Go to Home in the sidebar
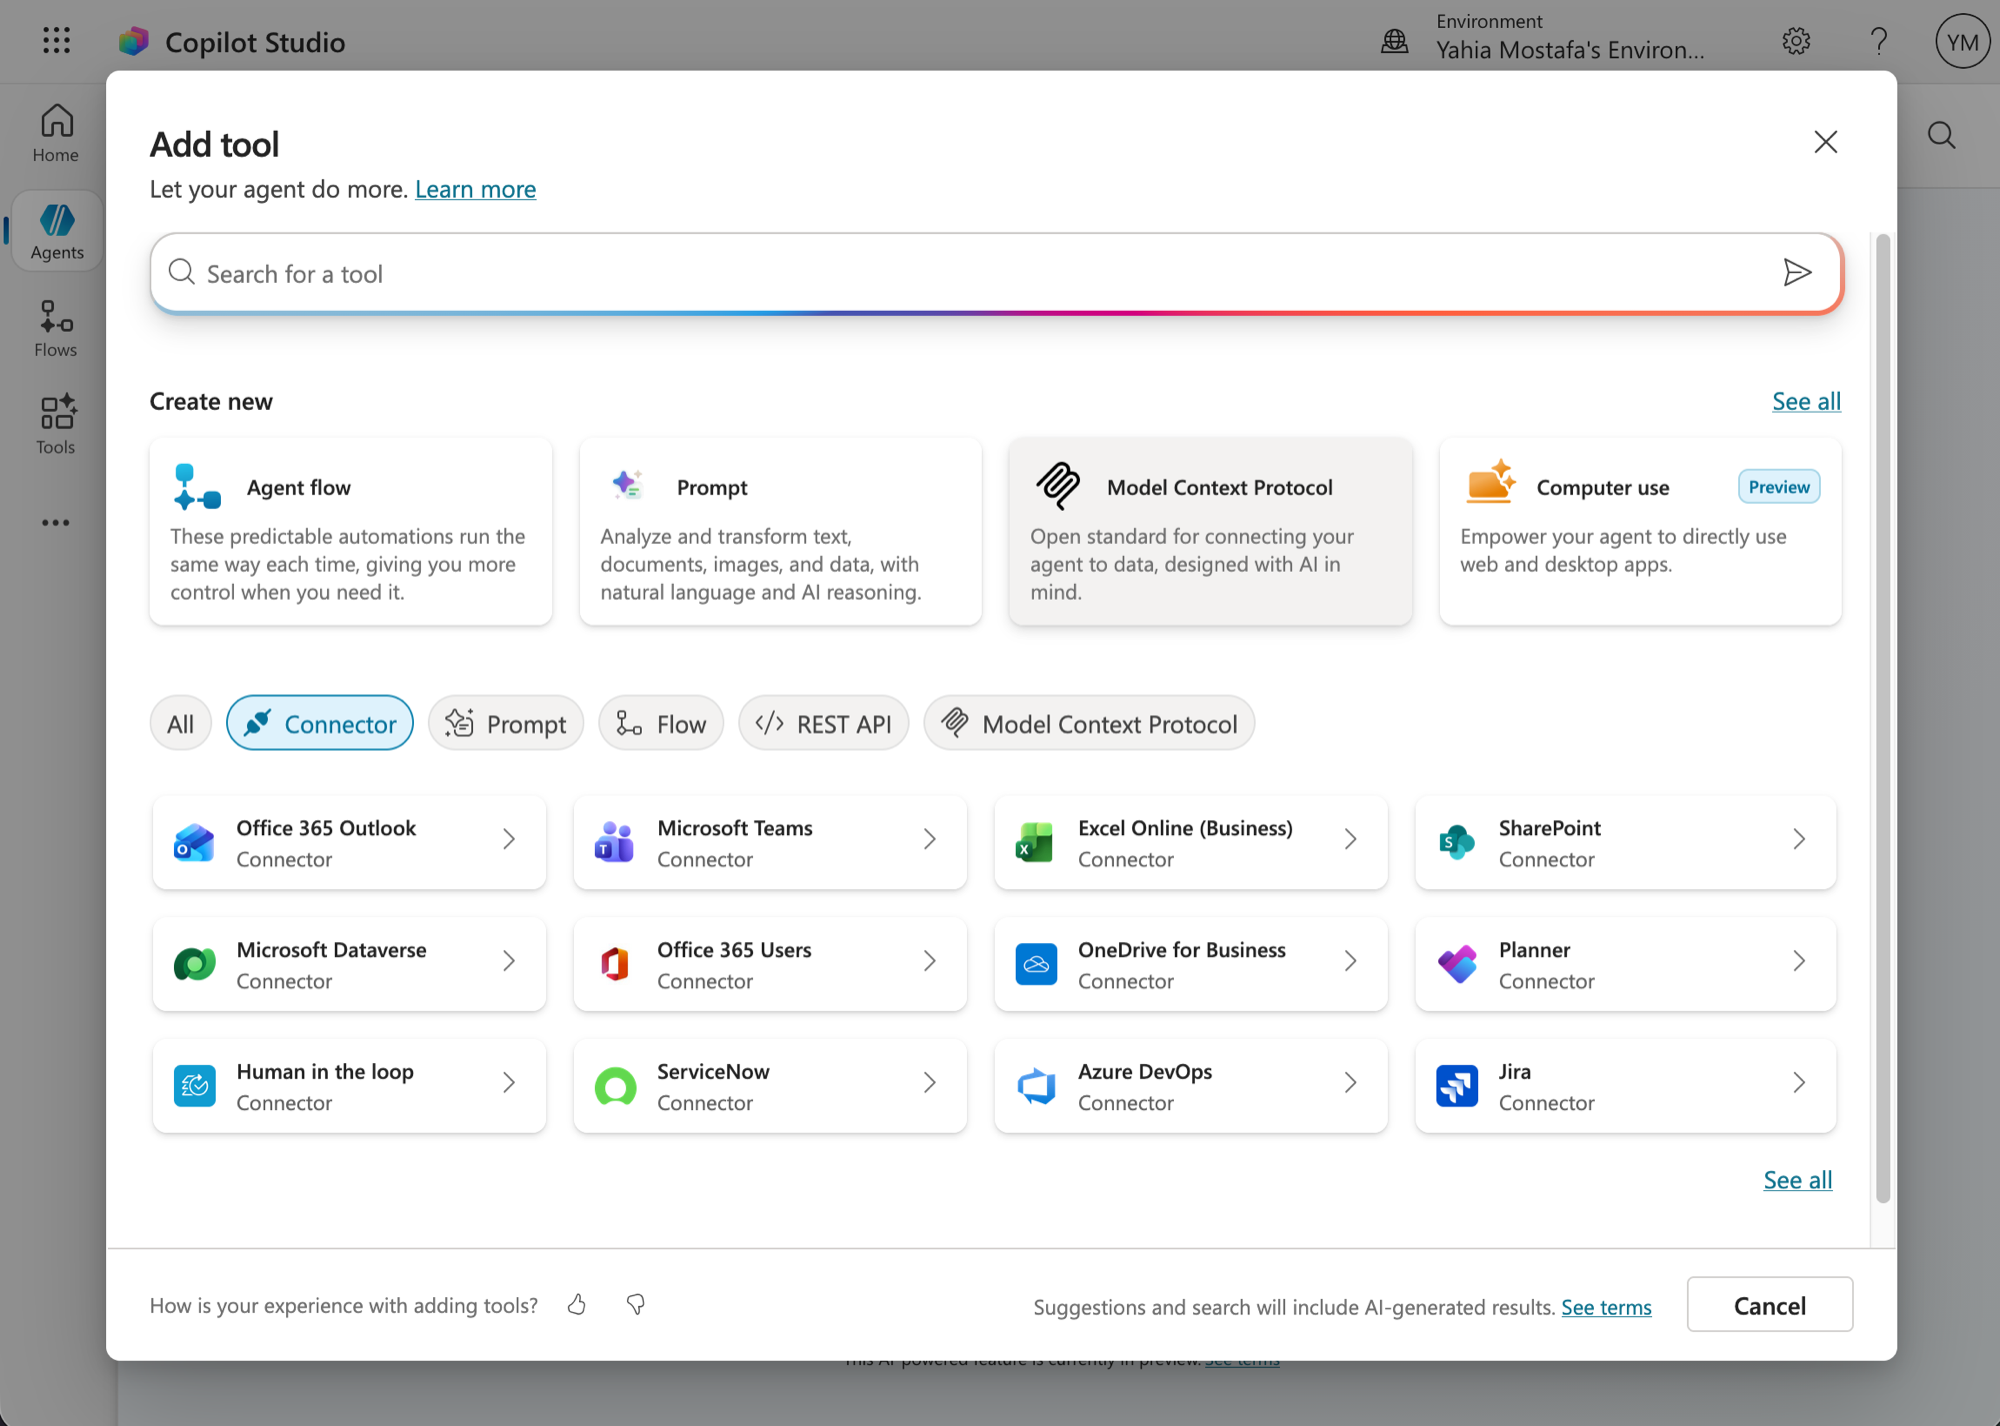 click(56, 133)
